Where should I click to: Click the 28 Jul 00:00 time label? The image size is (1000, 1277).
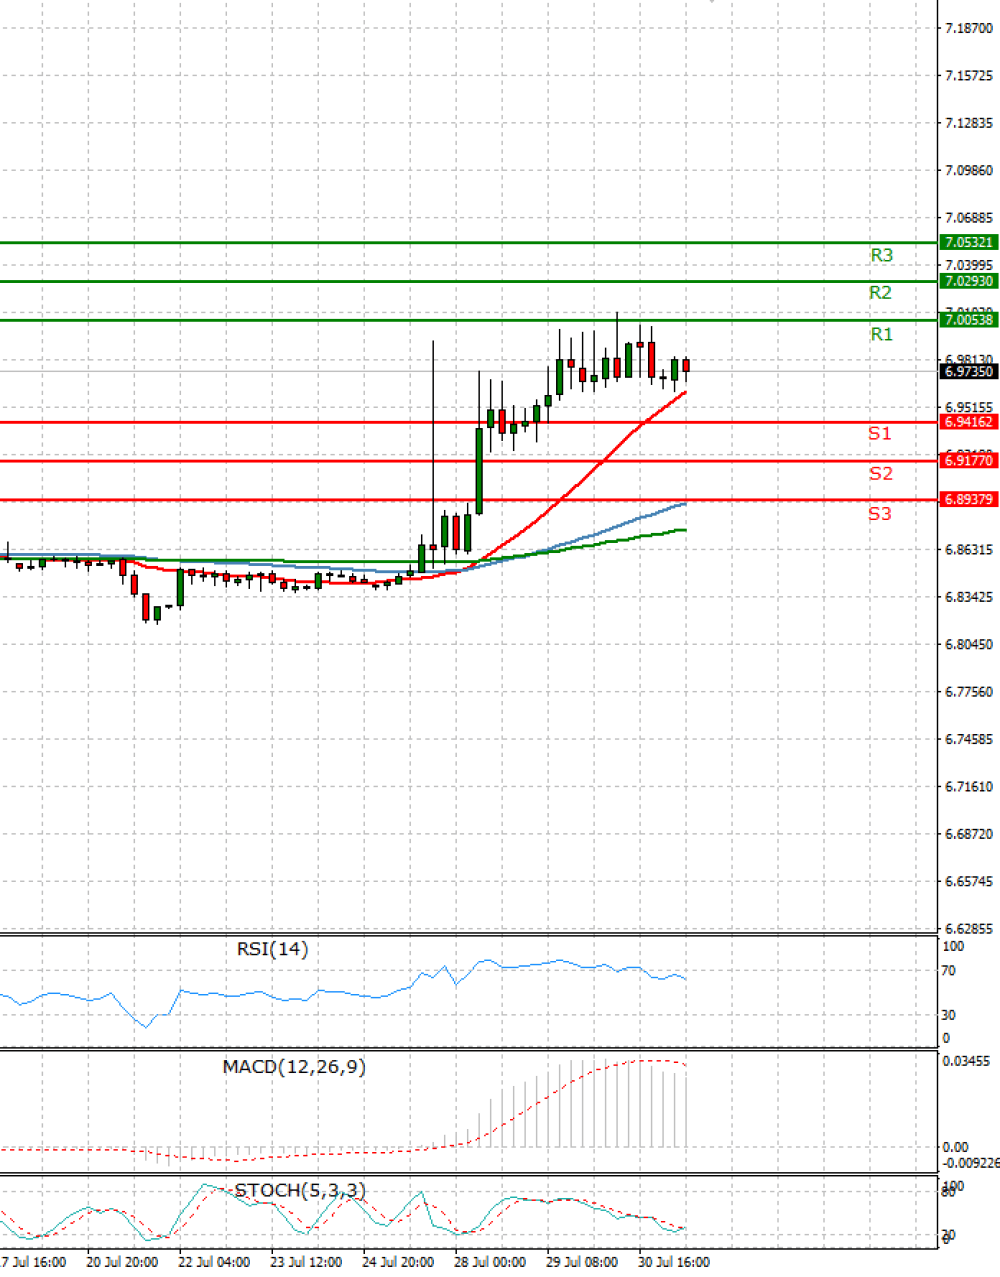(x=490, y=1262)
